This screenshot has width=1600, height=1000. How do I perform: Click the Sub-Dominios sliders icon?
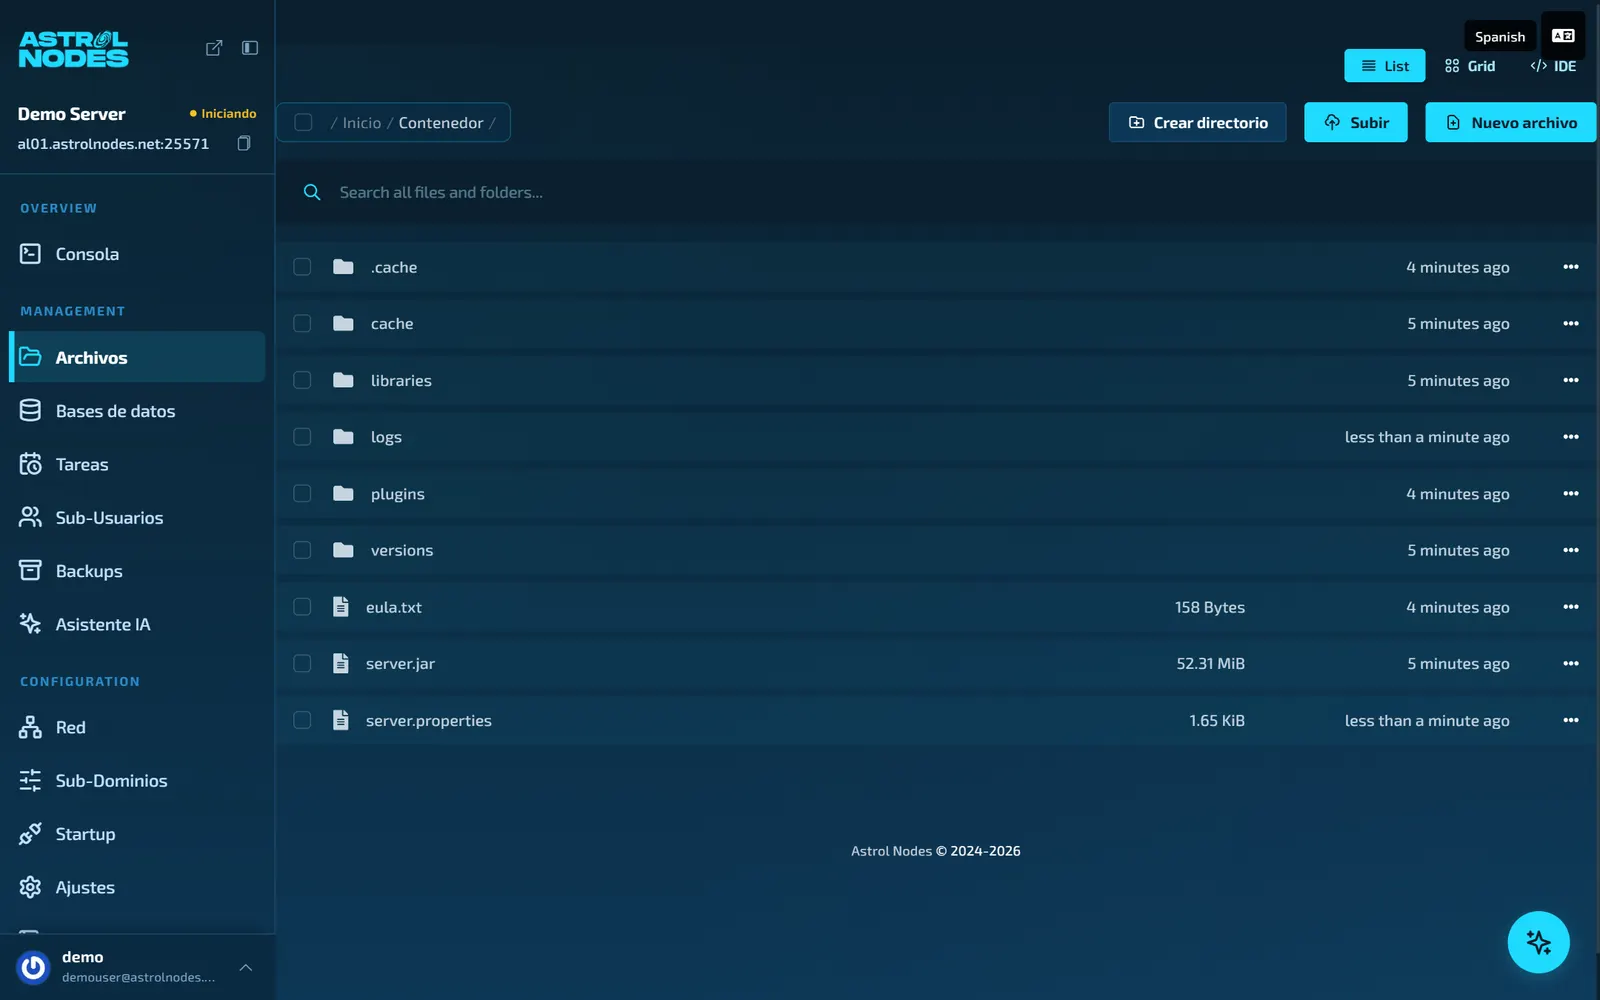pyautogui.click(x=30, y=780)
